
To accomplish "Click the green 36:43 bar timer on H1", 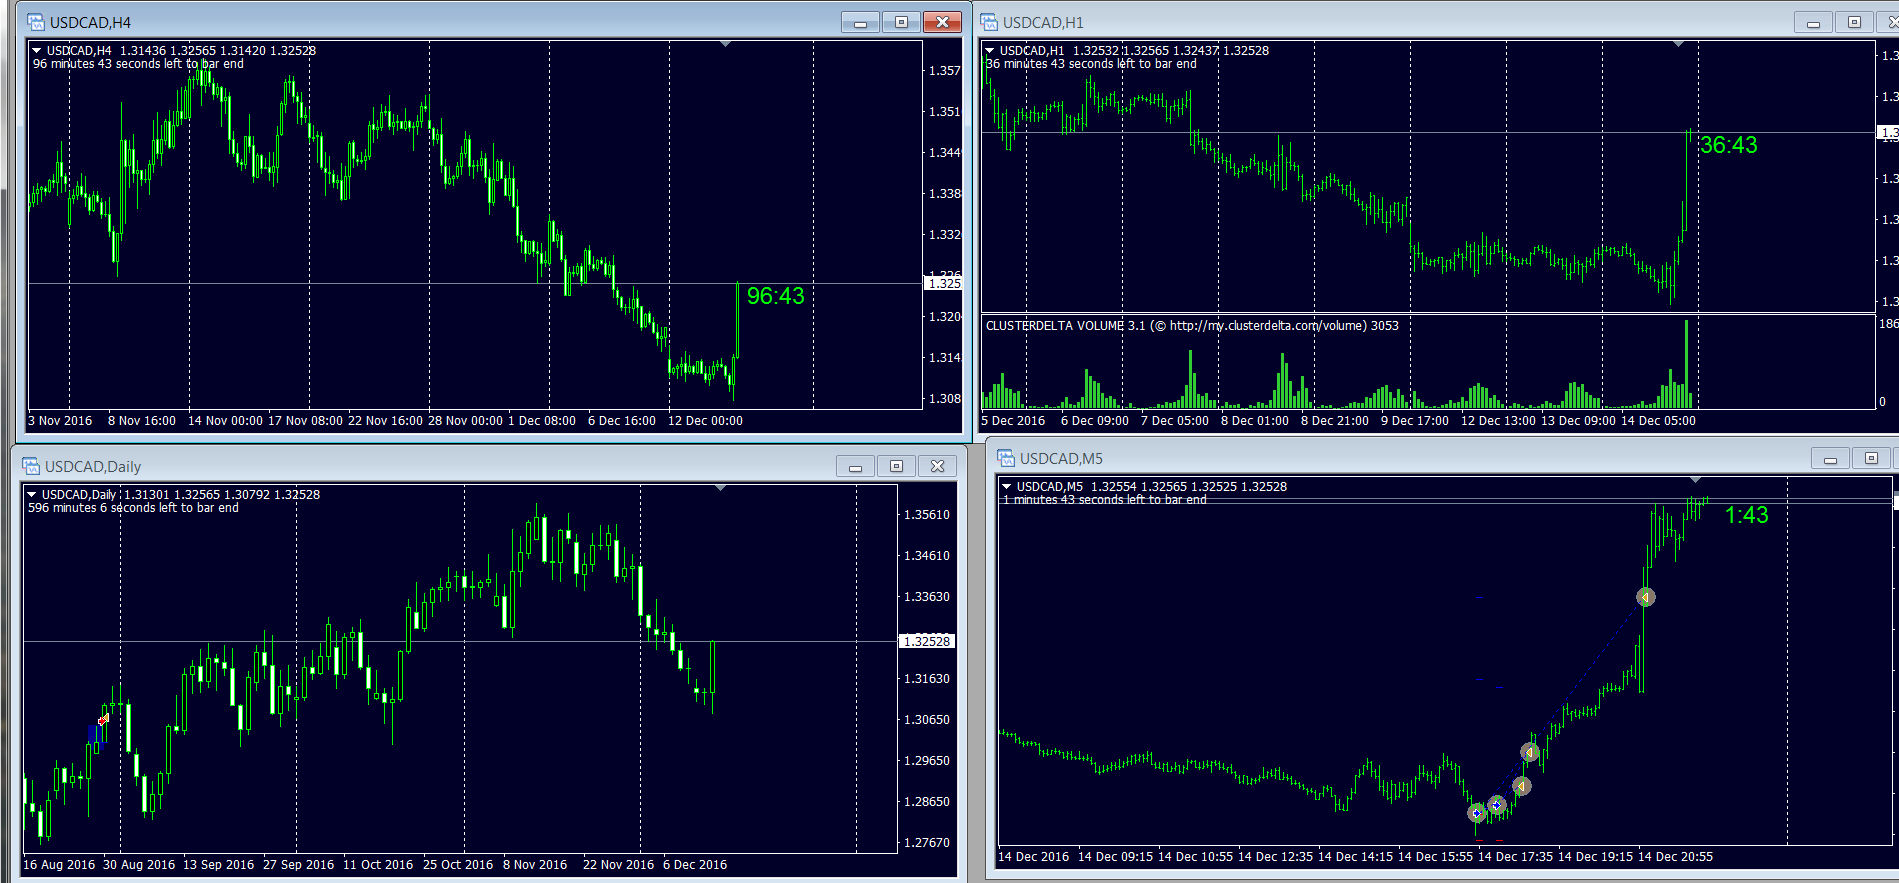I will click(1729, 145).
